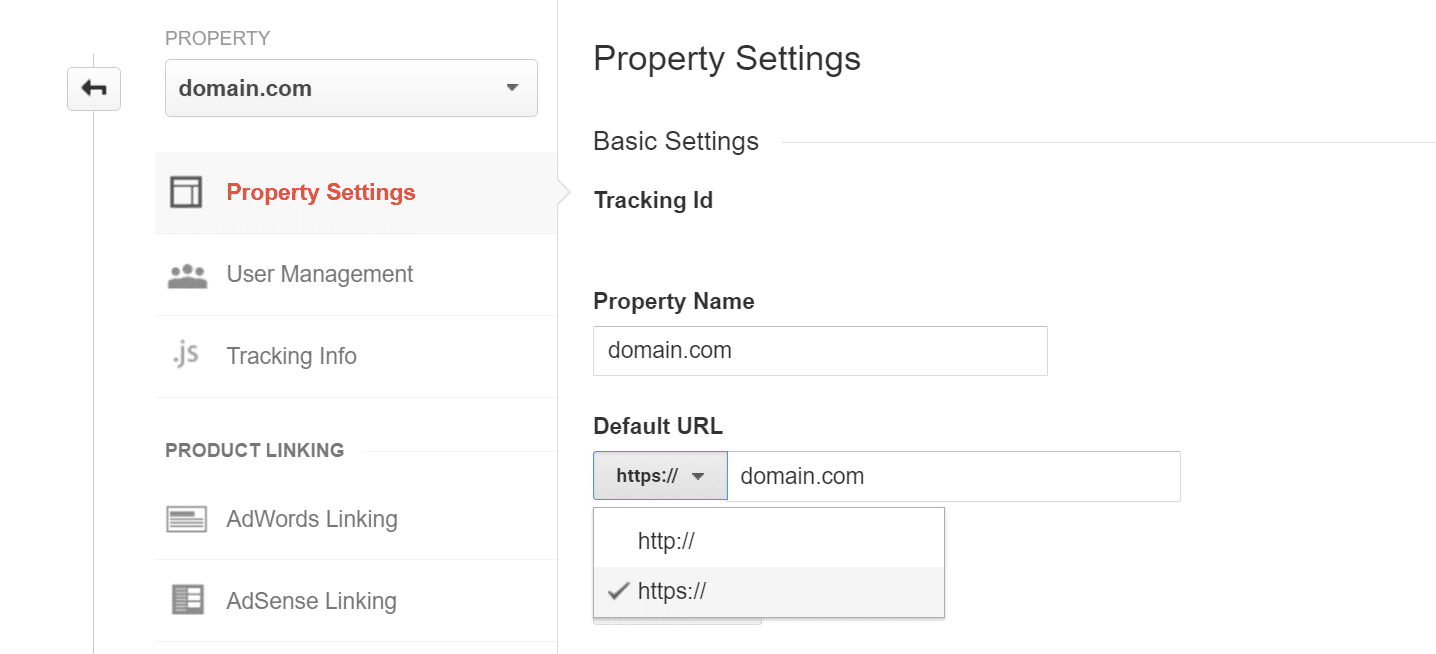Go to Tracking Info section

coord(291,355)
